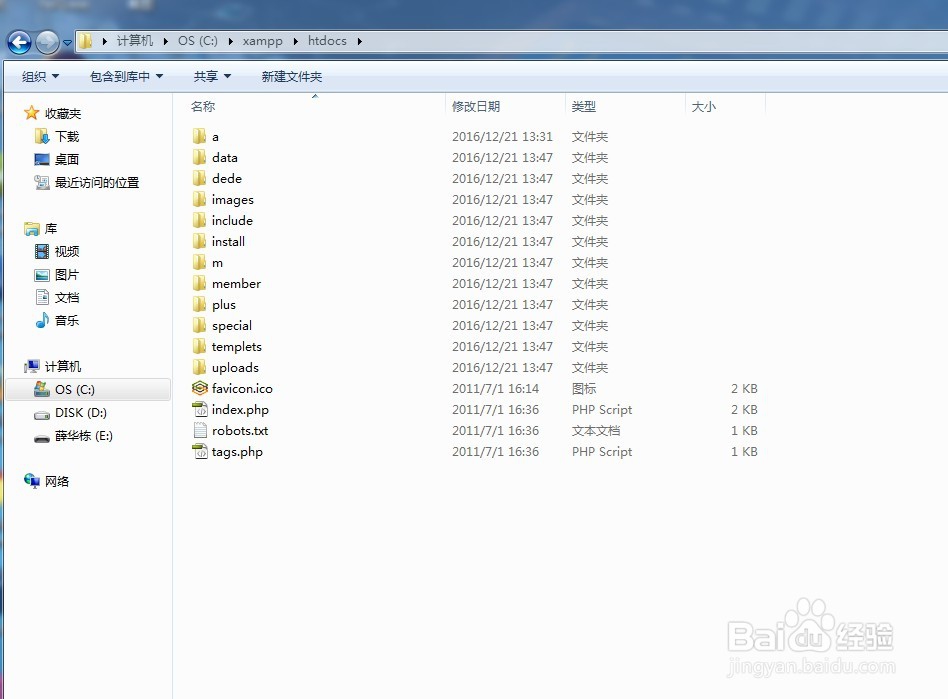Viewport: 948px width, 699px height.
Task: Open the recent locations dropdown arrow
Action: [67, 43]
